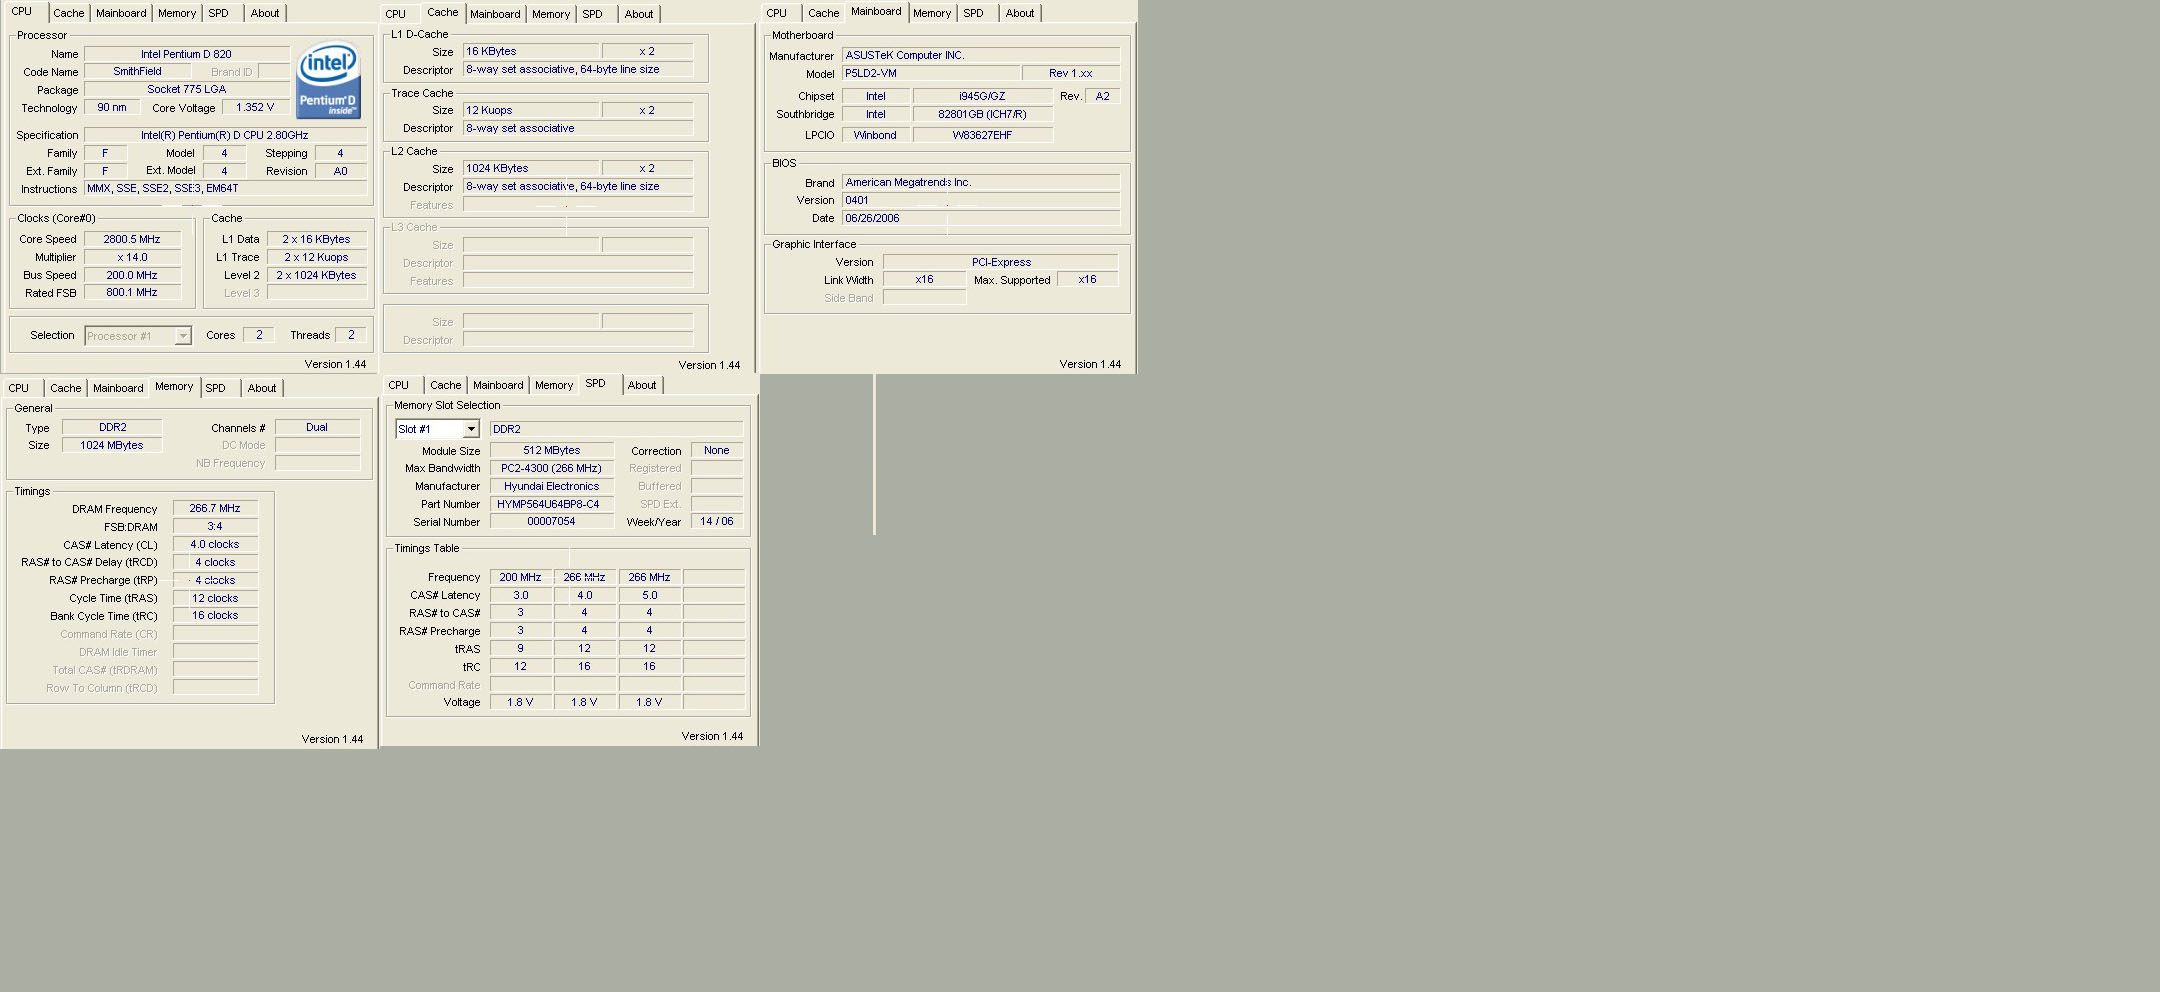Screen dimensions: 2160x992
Task: Switch to About tab in the L1 D-Cache window
Action: (639, 14)
